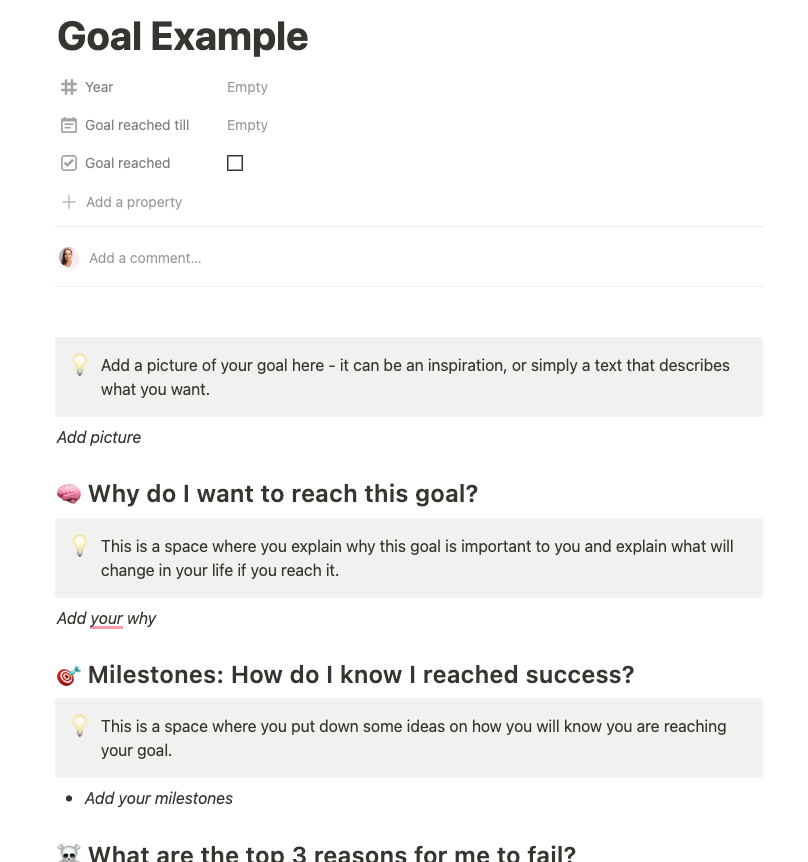Open the Year property name menu
This screenshot has height=862, width=808.
[99, 87]
